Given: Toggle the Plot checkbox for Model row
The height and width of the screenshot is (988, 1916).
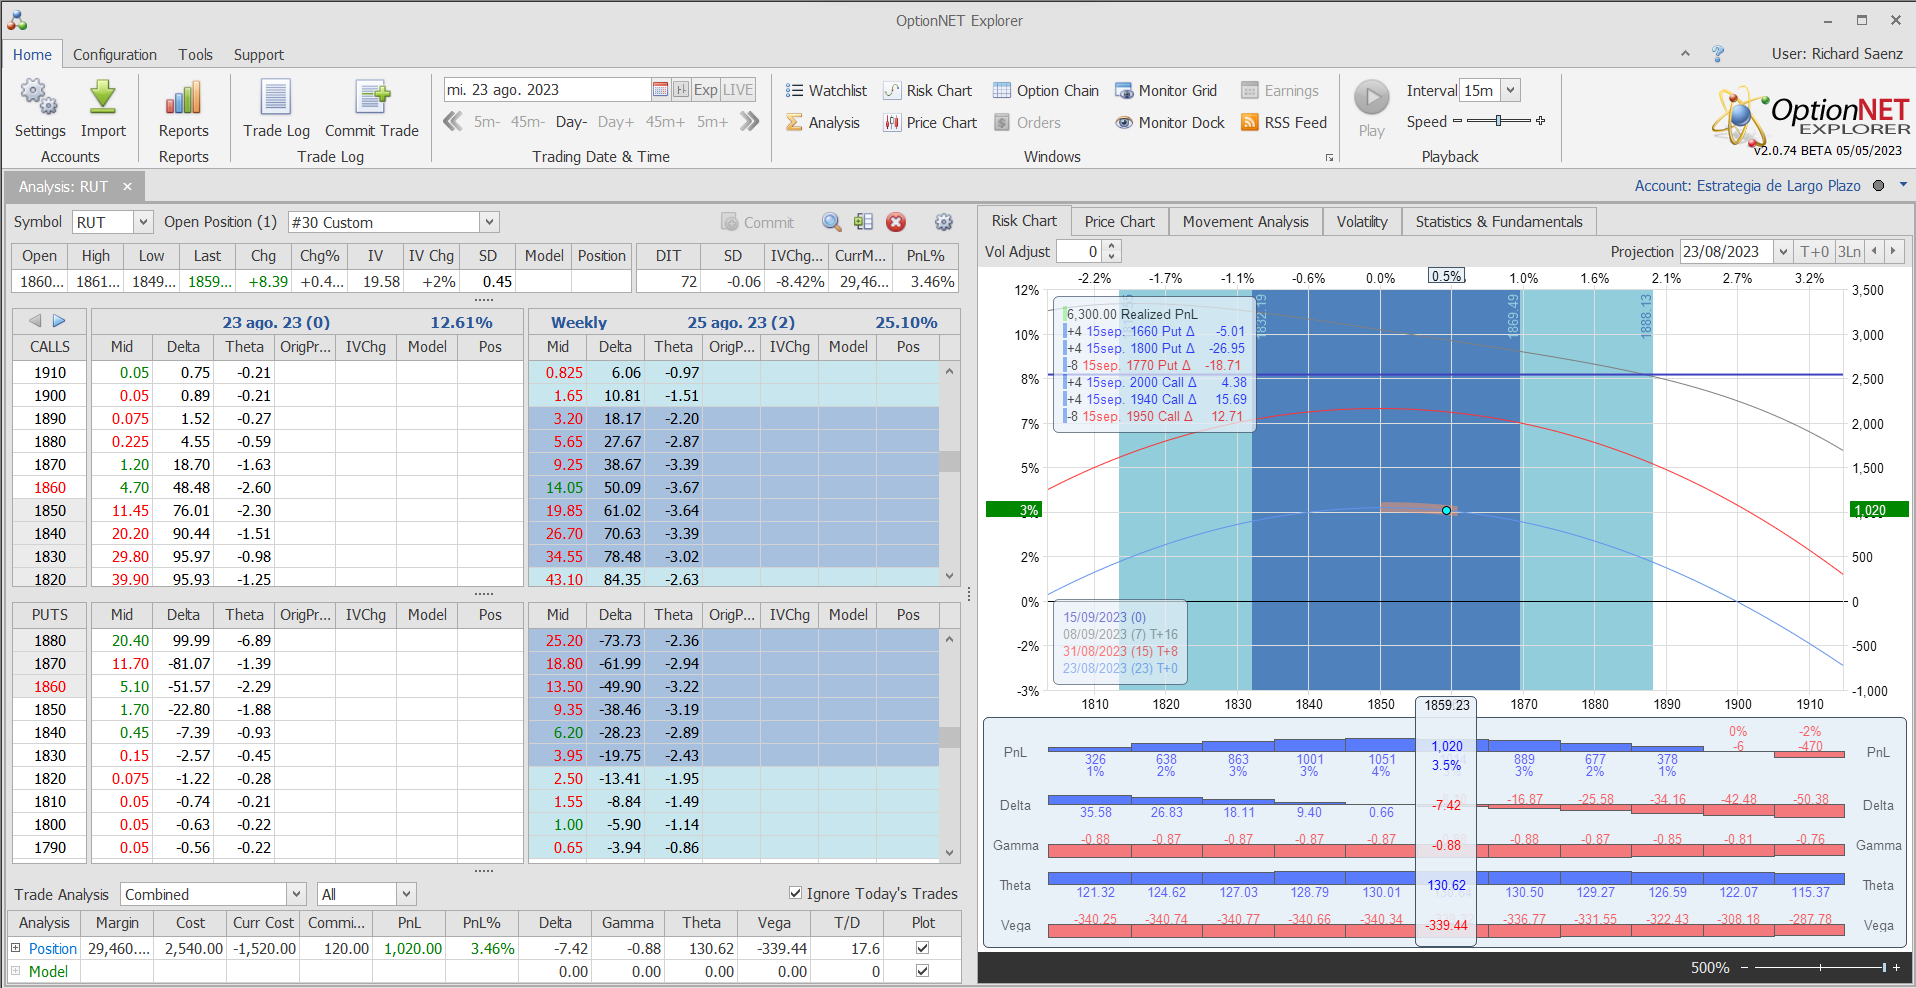Looking at the screenshot, I should 922,971.
